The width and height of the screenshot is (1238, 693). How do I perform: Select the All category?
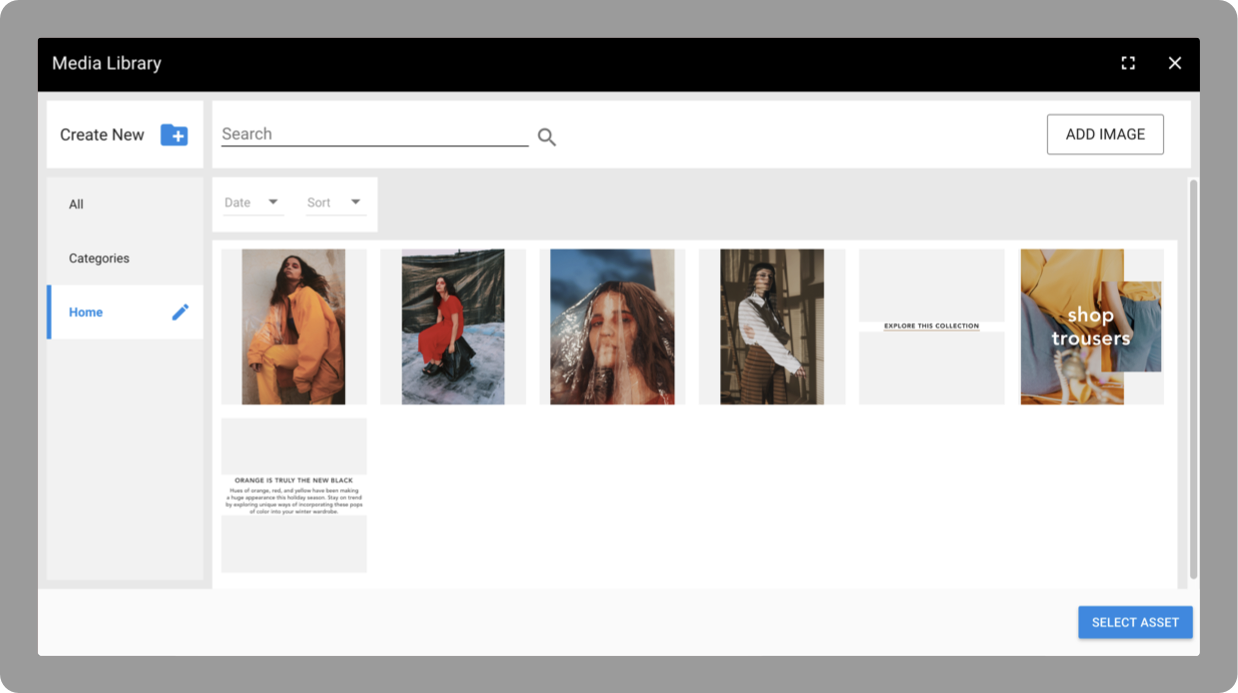pyautogui.click(x=125, y=204)
